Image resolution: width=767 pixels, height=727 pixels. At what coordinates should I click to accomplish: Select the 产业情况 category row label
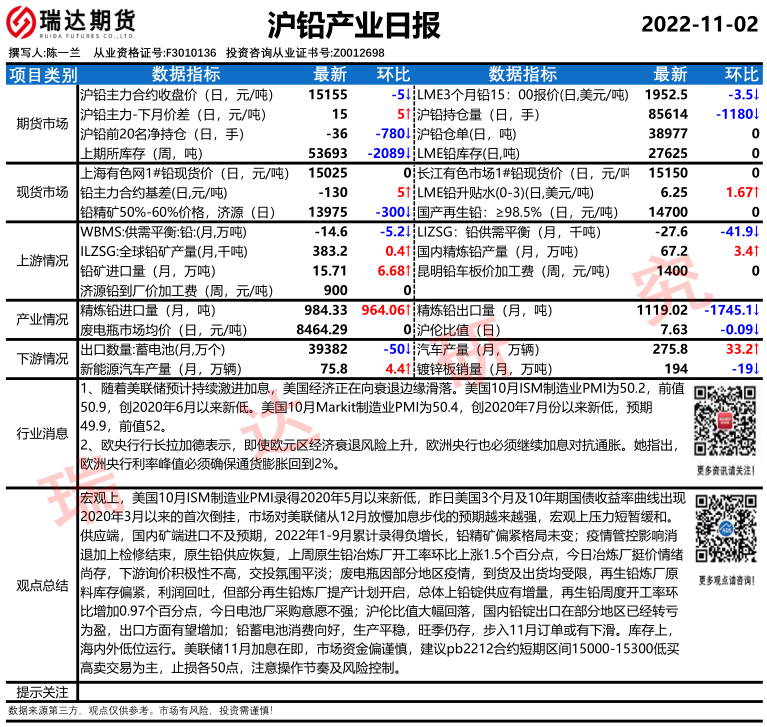[41, 320]
